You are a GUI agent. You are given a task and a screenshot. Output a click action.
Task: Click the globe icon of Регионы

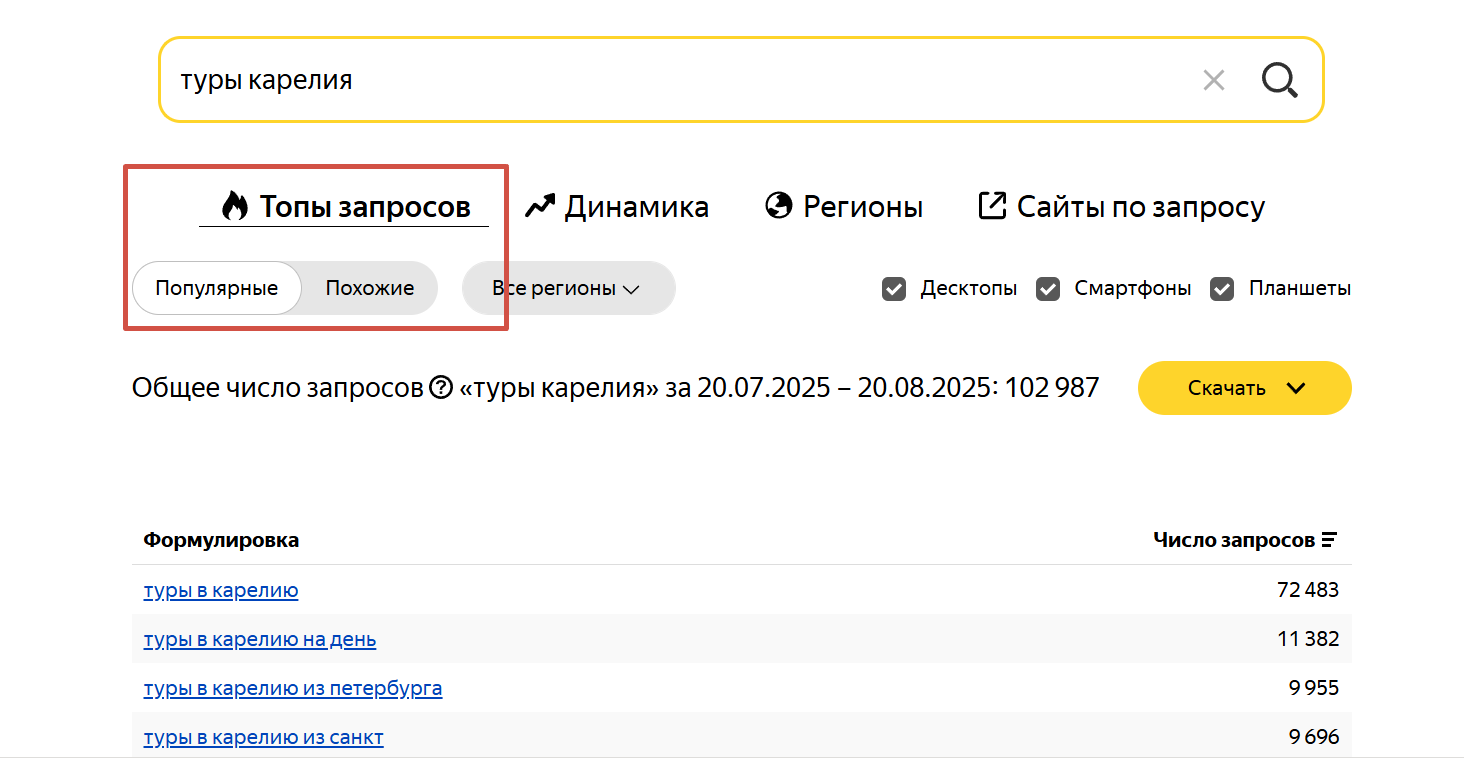coord(779,206)
